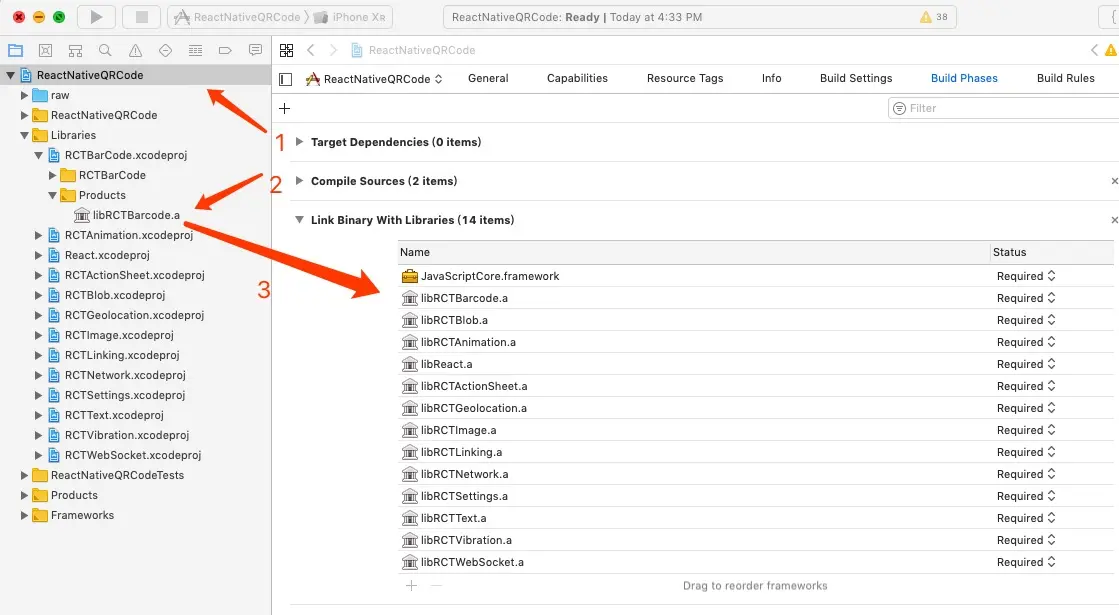Change libReact.a Required status stepper
Screen dimensions: 1119x615
click(x=1051, y=364)
